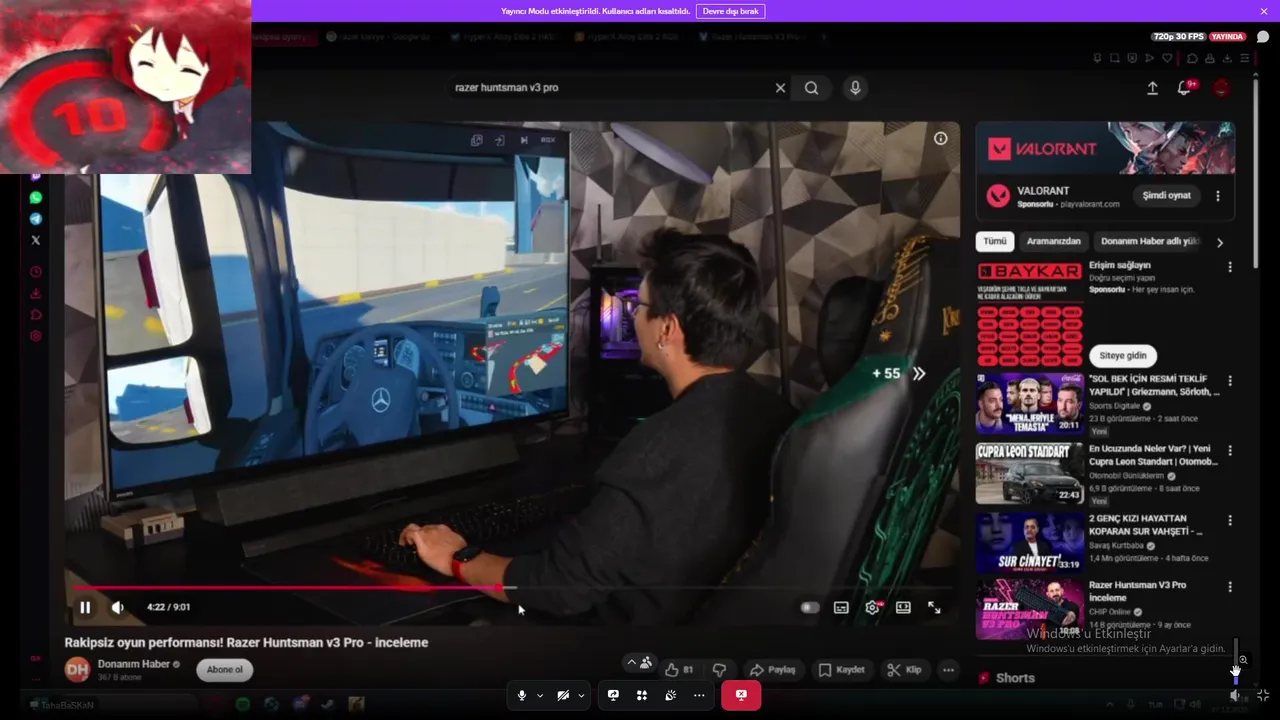Toggle subtitles in the video player
The width and height of the screenshot is (1280, 720).
coord(841,607)
